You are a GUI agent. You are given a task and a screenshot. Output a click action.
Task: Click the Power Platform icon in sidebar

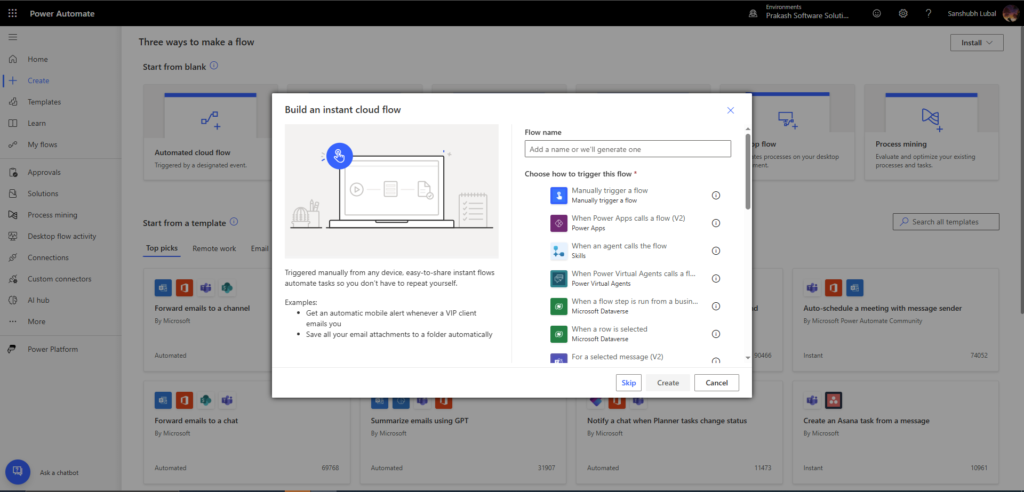coord(12,349)
